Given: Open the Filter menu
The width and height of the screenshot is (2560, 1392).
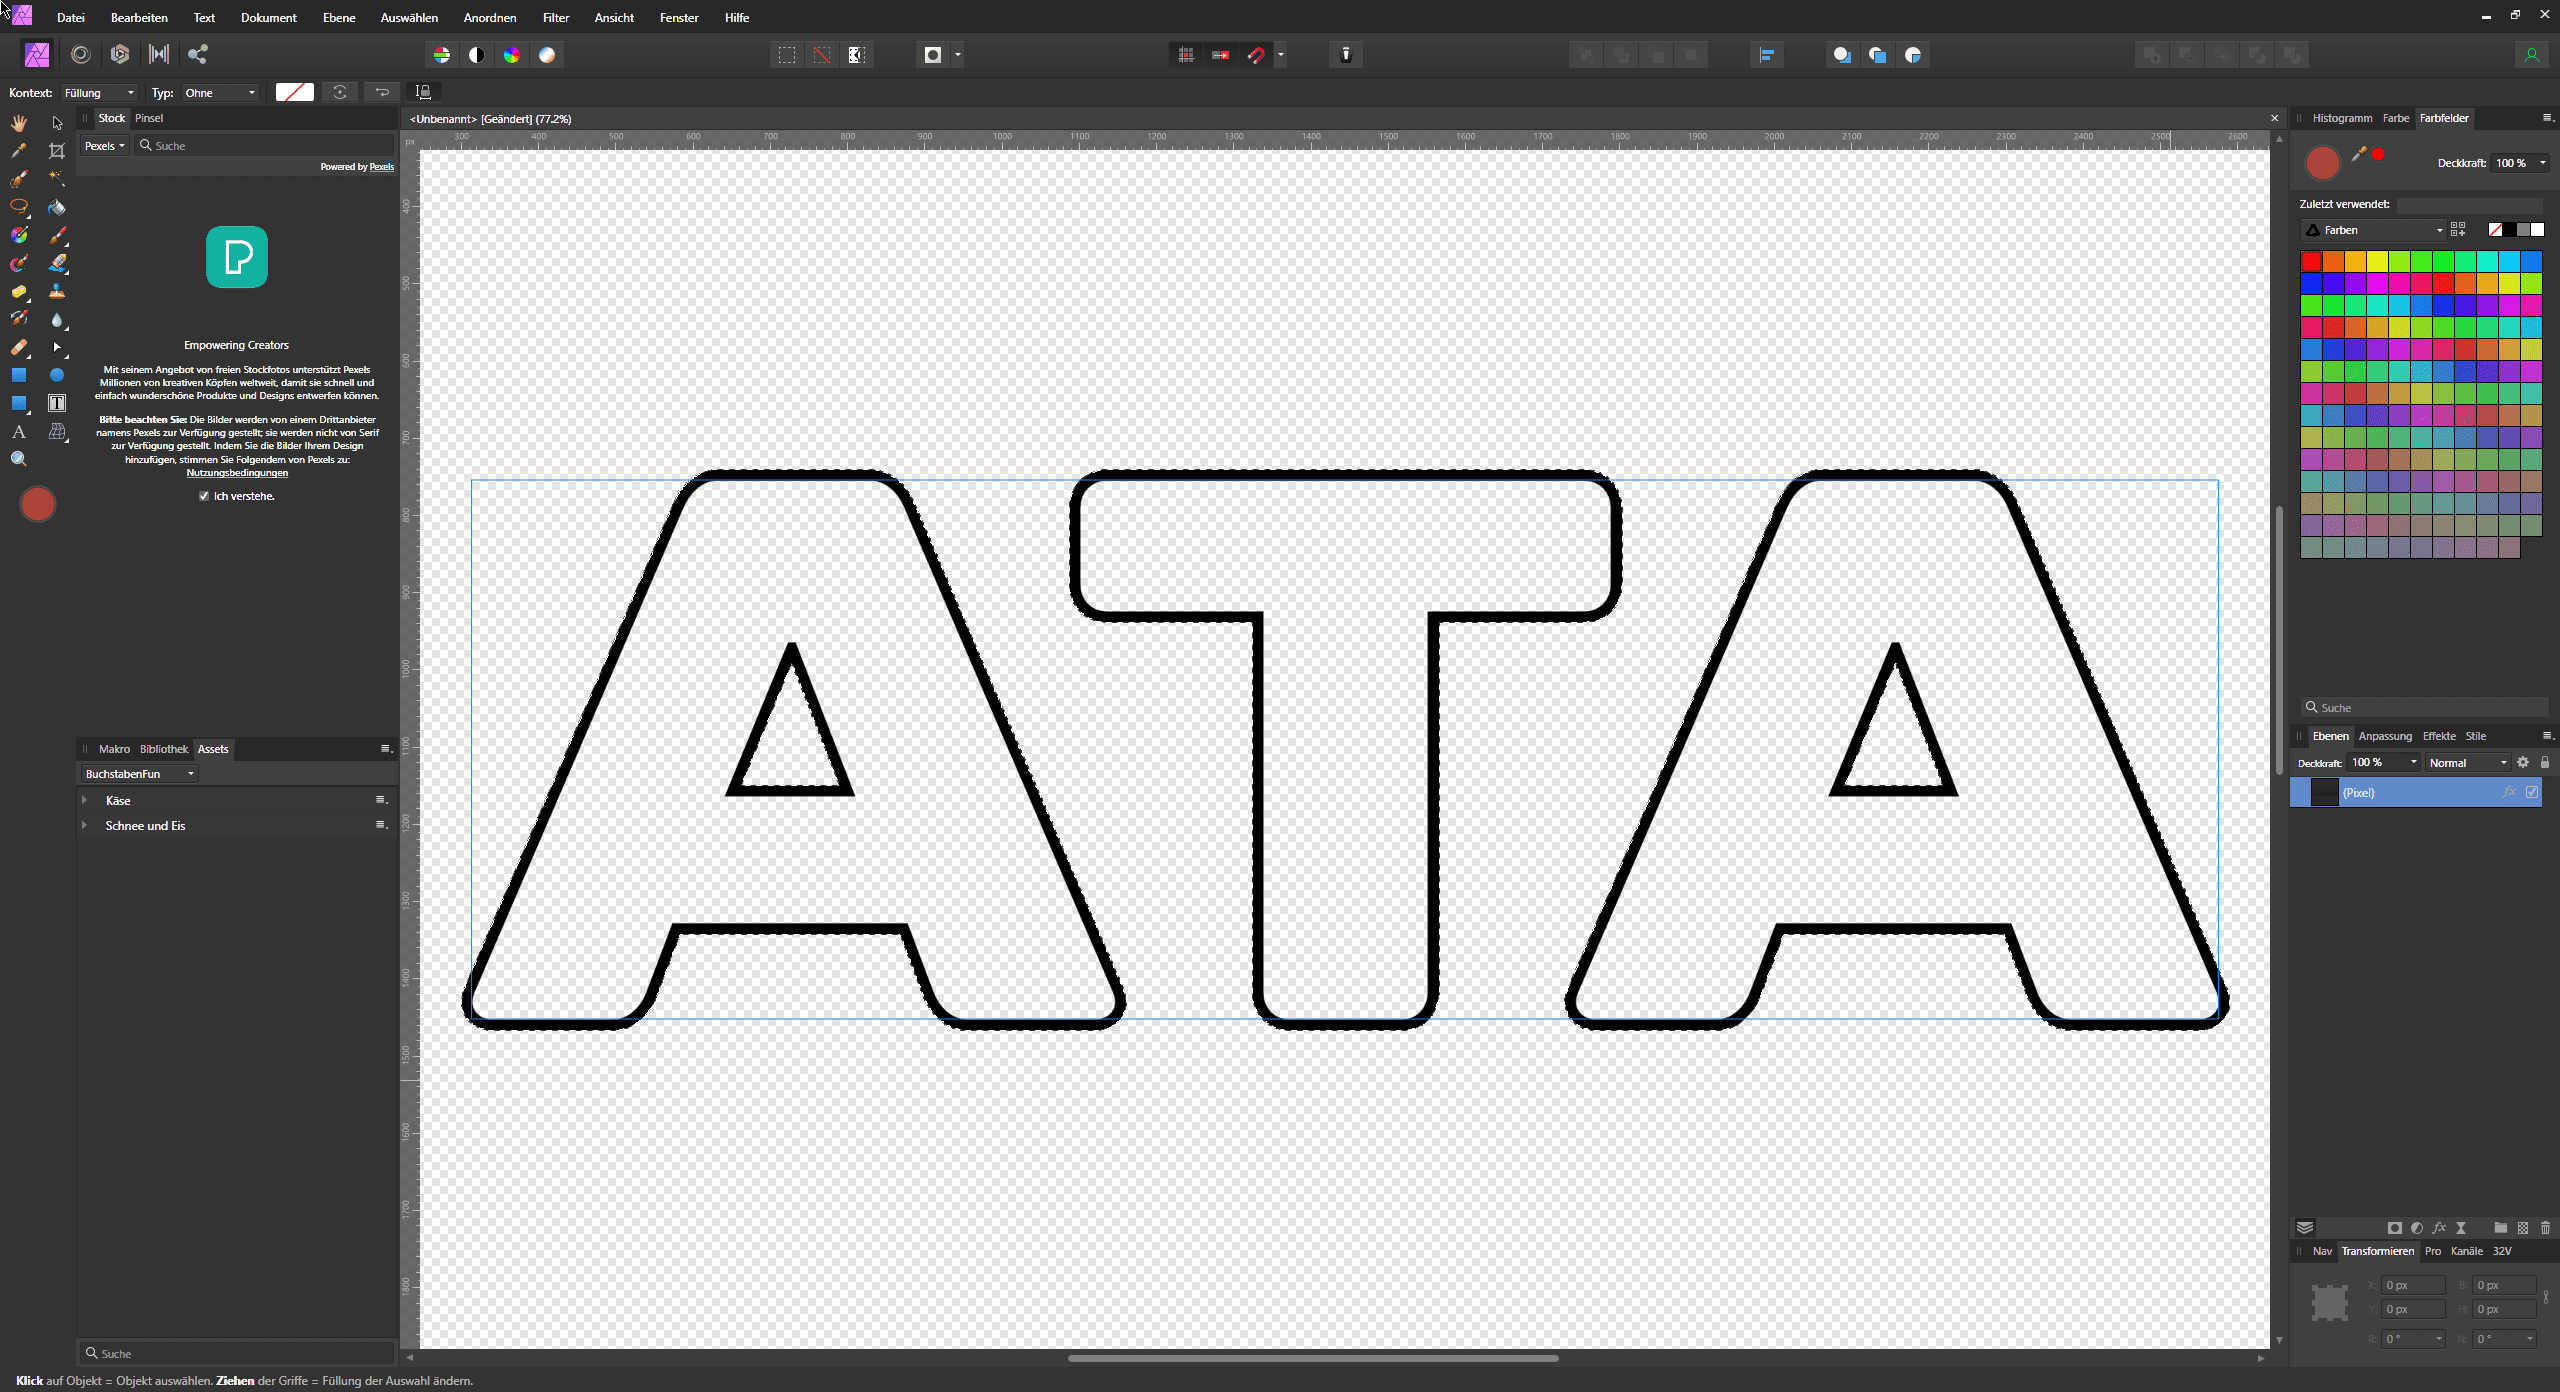Looking at the screenshot, I should [555, 17].
